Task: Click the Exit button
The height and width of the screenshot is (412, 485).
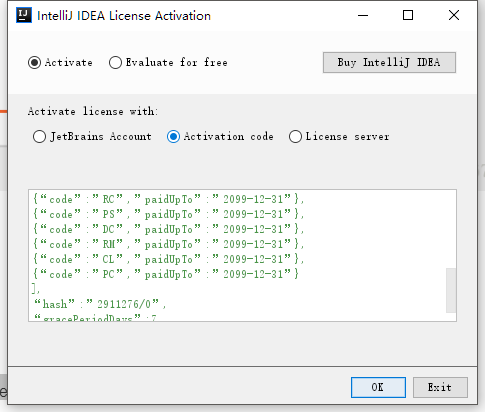Action: 440,387
